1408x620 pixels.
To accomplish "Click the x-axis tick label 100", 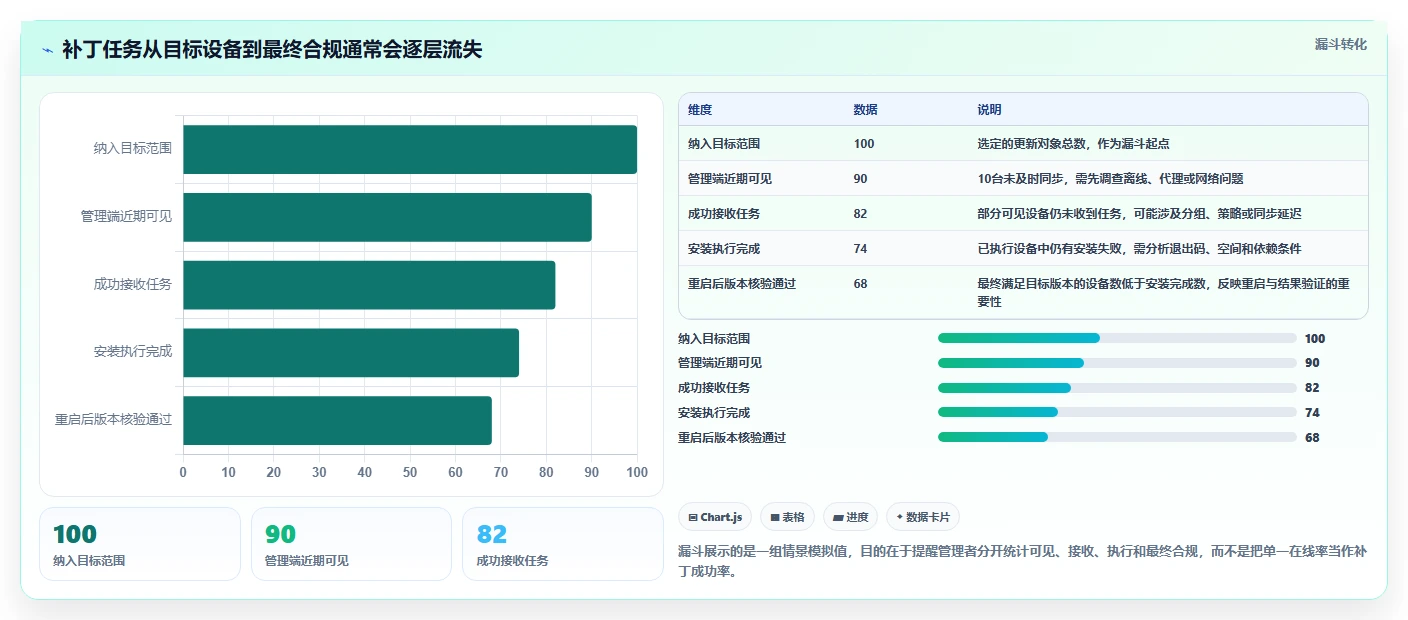I will point(637,472).
